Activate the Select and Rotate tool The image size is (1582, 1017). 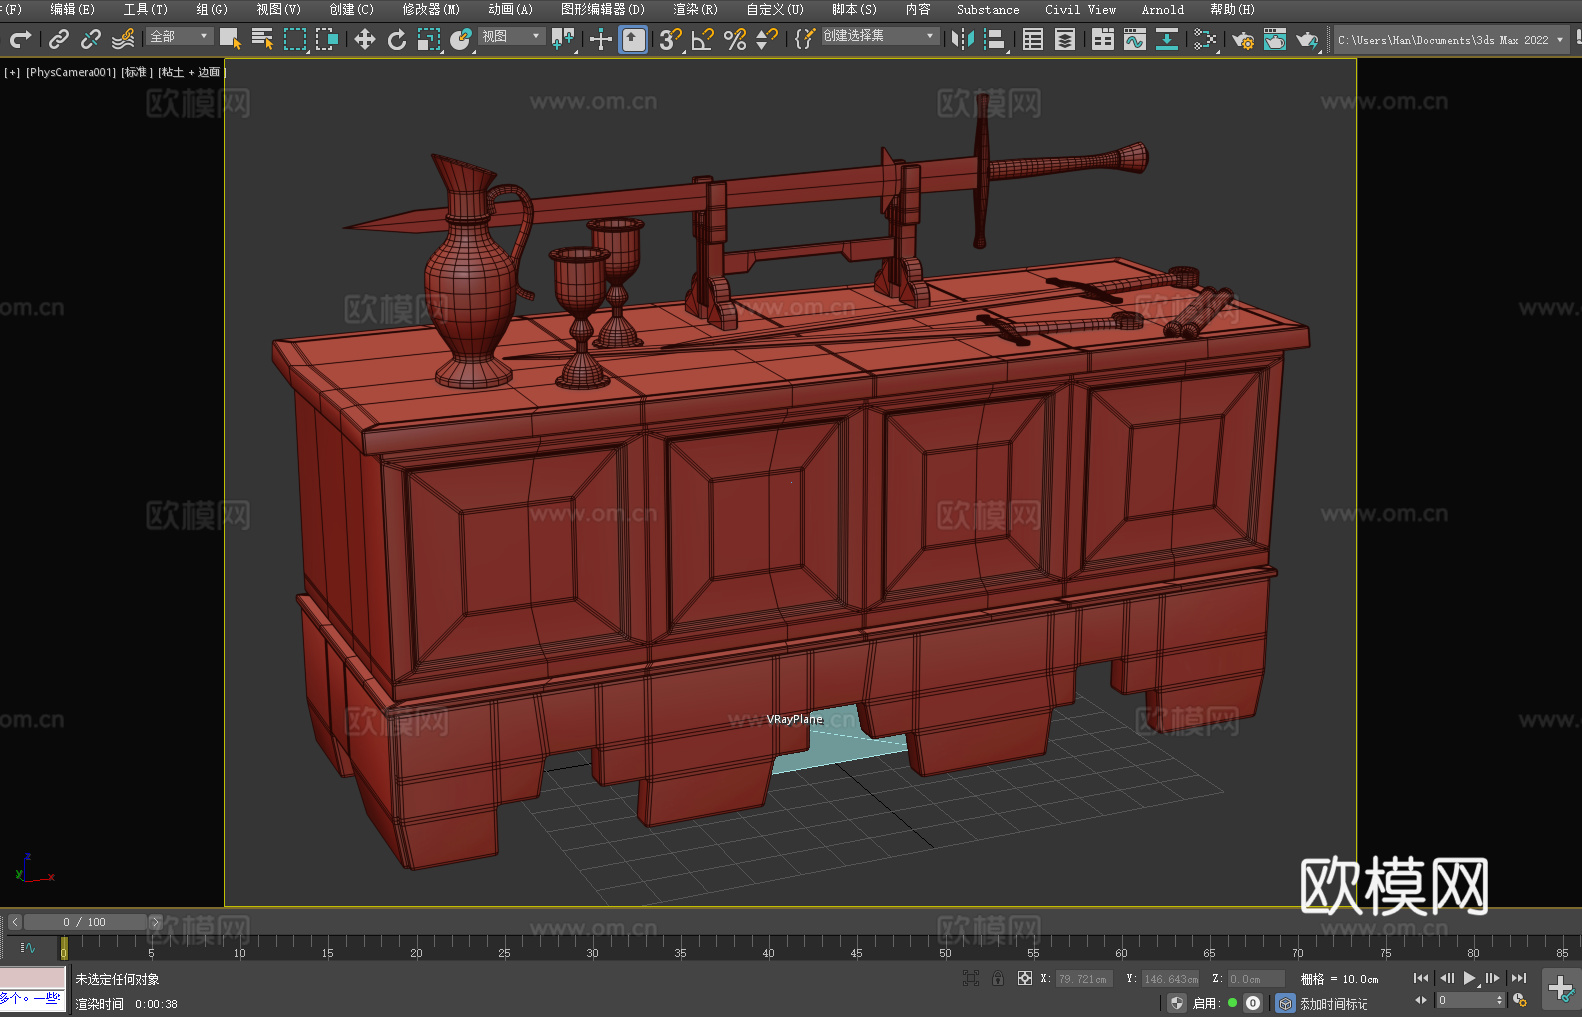pyautogui.click(x=397, y=39)
